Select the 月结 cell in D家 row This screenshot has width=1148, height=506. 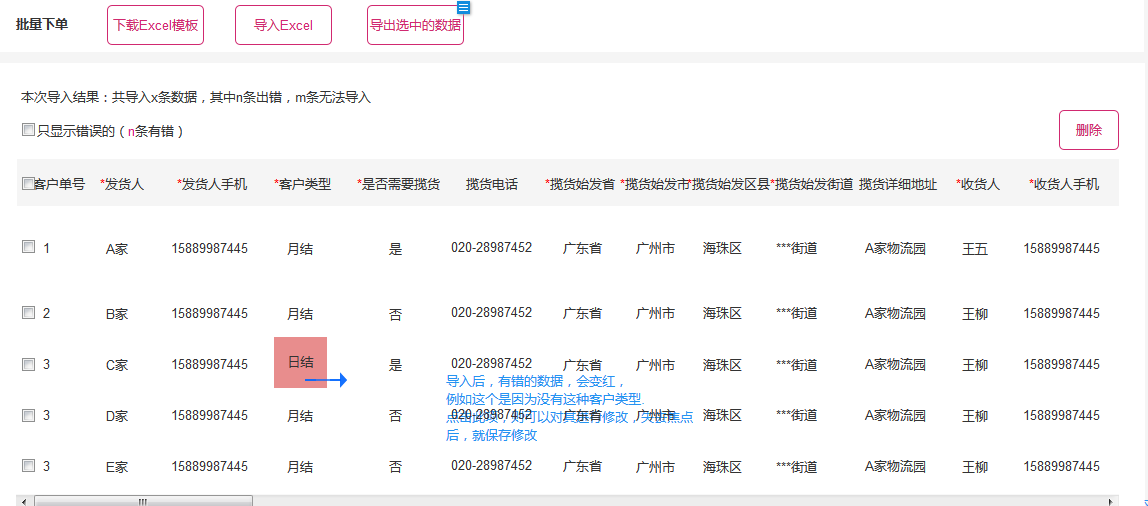tap(300, 415)
